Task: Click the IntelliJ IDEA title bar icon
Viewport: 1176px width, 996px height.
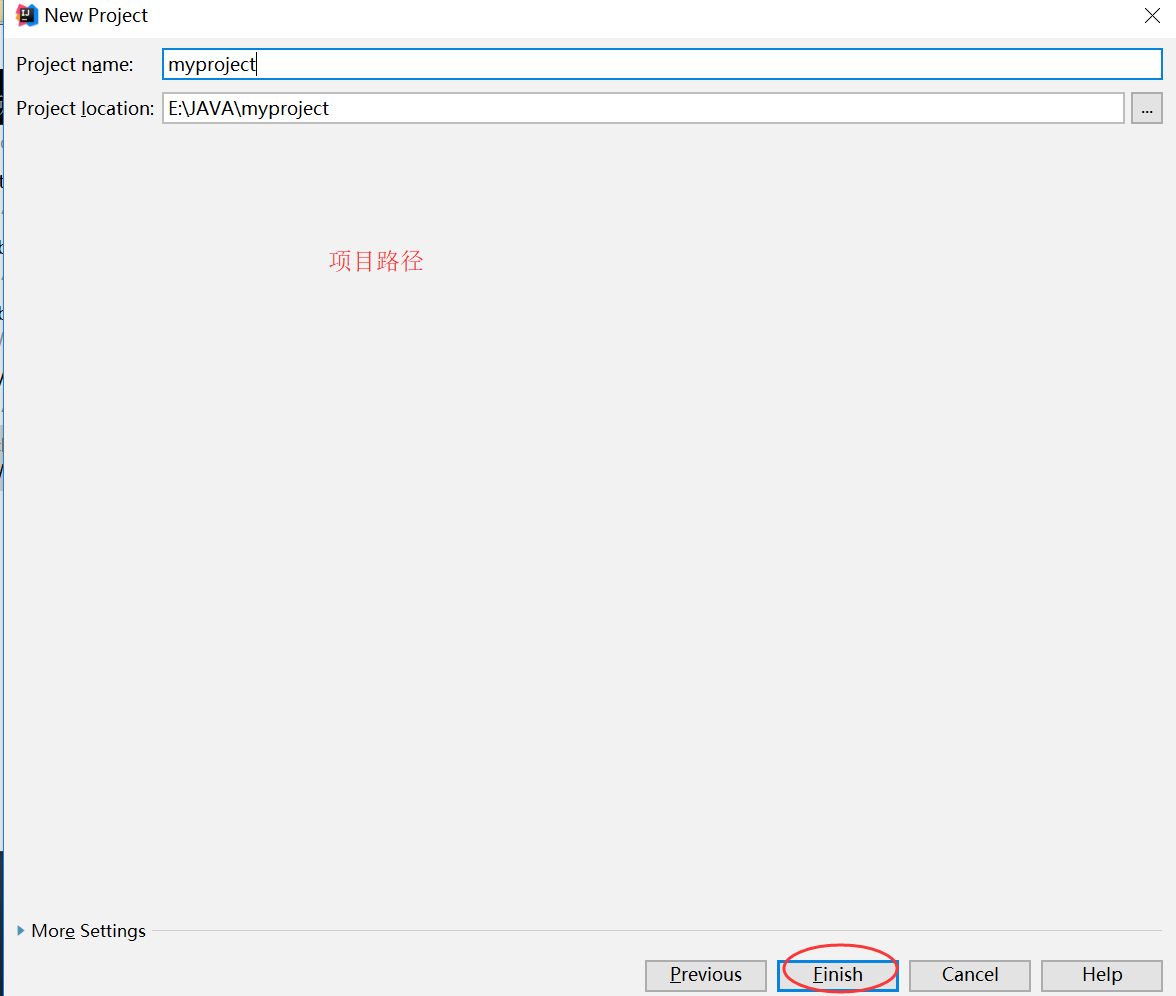Action: pyautogui.click(x=27, y=16)
